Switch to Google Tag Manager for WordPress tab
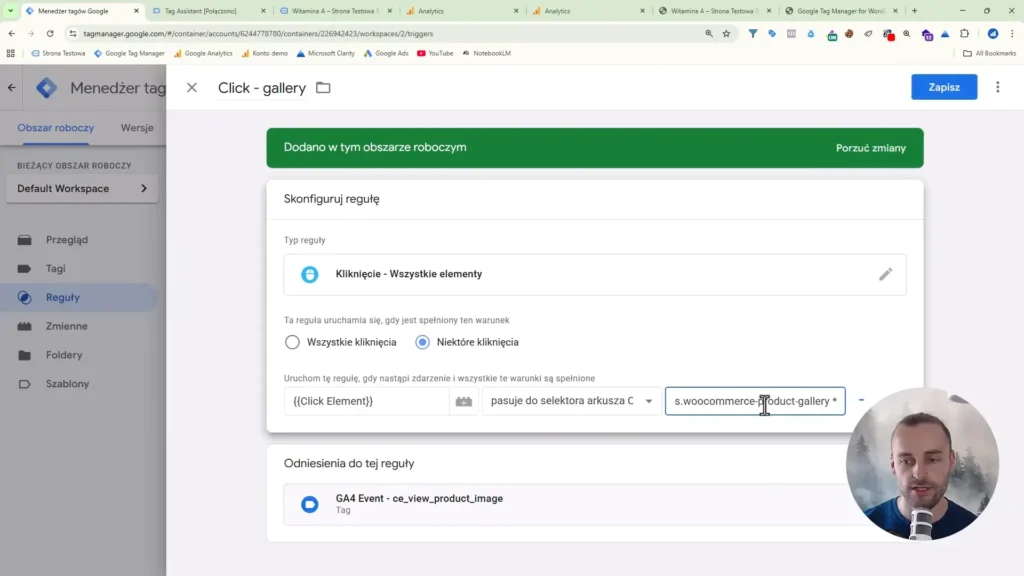 point(840,11)
